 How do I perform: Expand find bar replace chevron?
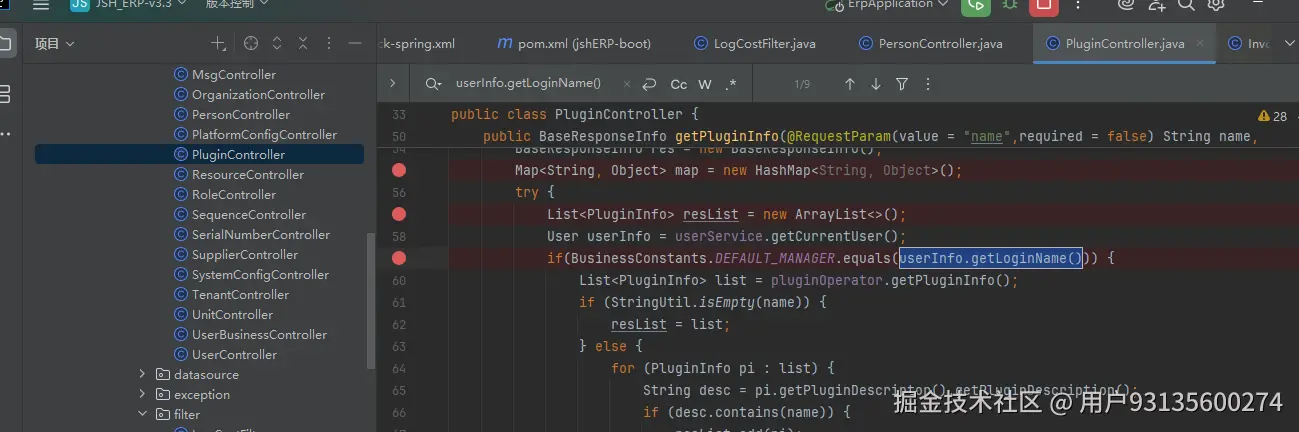pos(392,84)
